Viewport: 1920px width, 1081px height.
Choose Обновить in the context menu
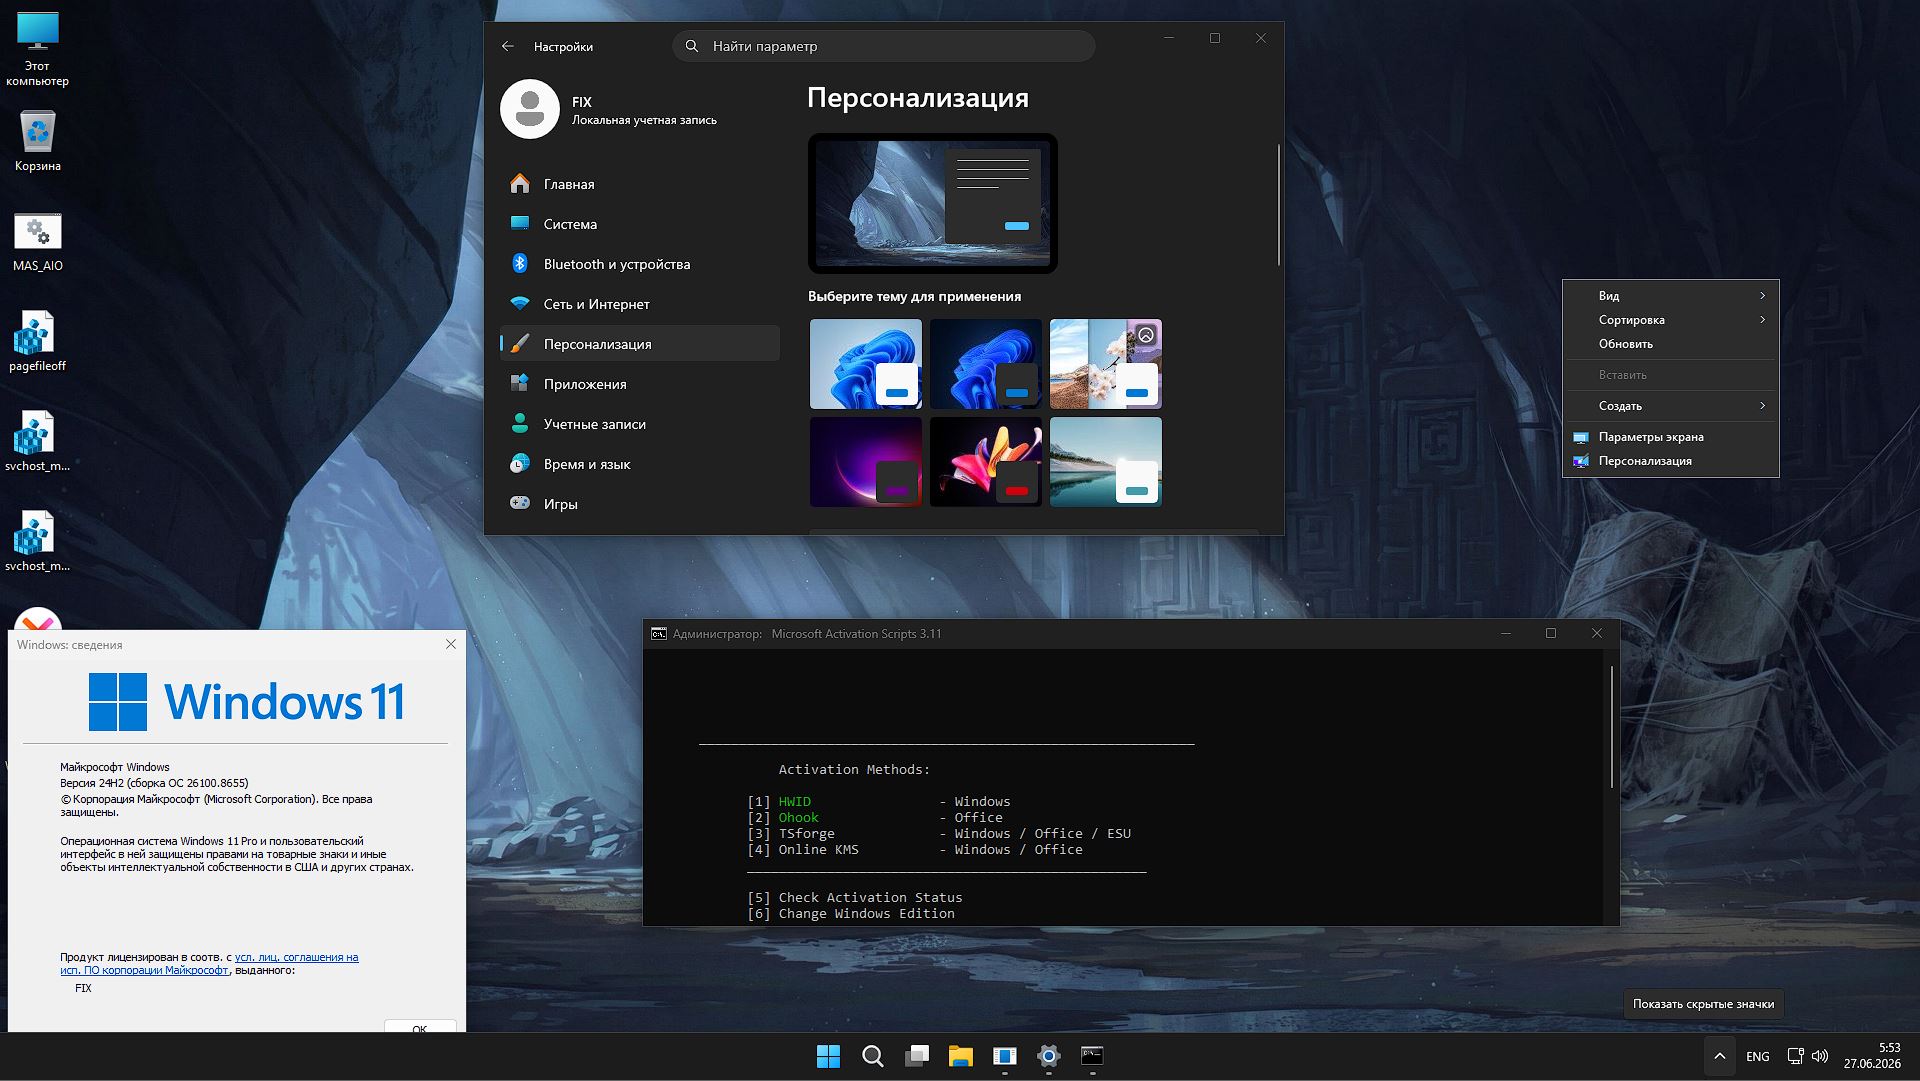(1671, 344)
